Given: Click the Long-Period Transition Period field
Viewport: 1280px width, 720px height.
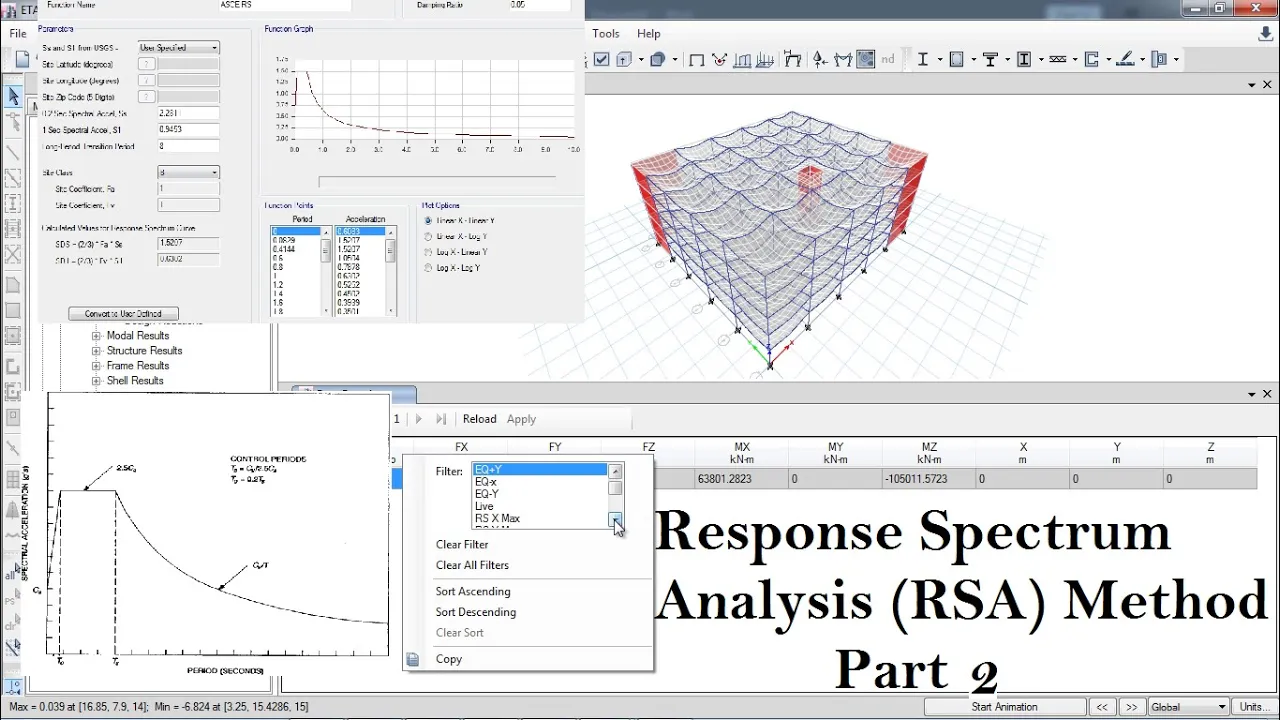Looking at the screenshot, I should pos(188,147).
